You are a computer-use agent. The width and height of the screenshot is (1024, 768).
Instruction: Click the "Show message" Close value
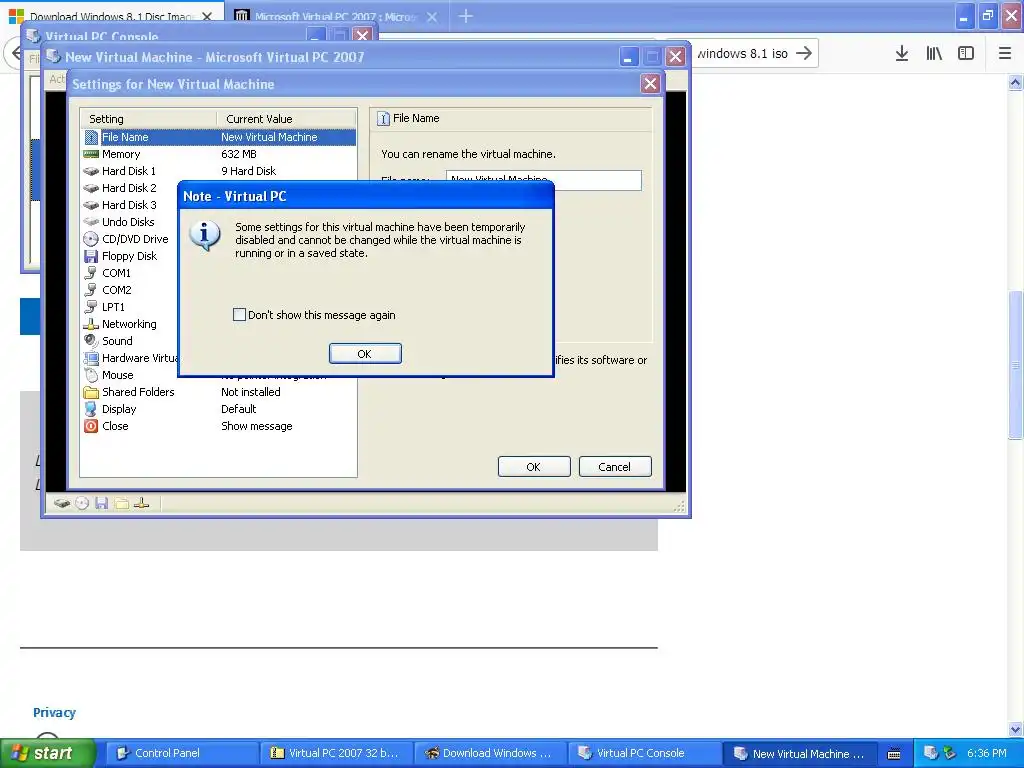(257, 426)
